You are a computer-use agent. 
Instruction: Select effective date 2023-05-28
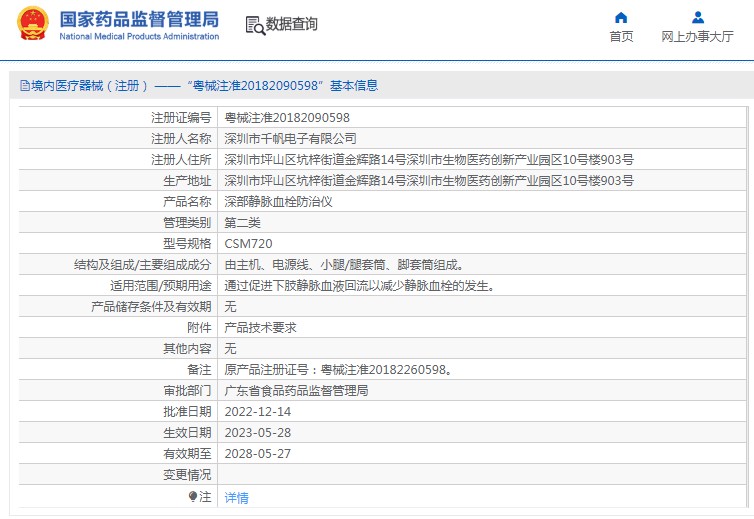[258, 433]
